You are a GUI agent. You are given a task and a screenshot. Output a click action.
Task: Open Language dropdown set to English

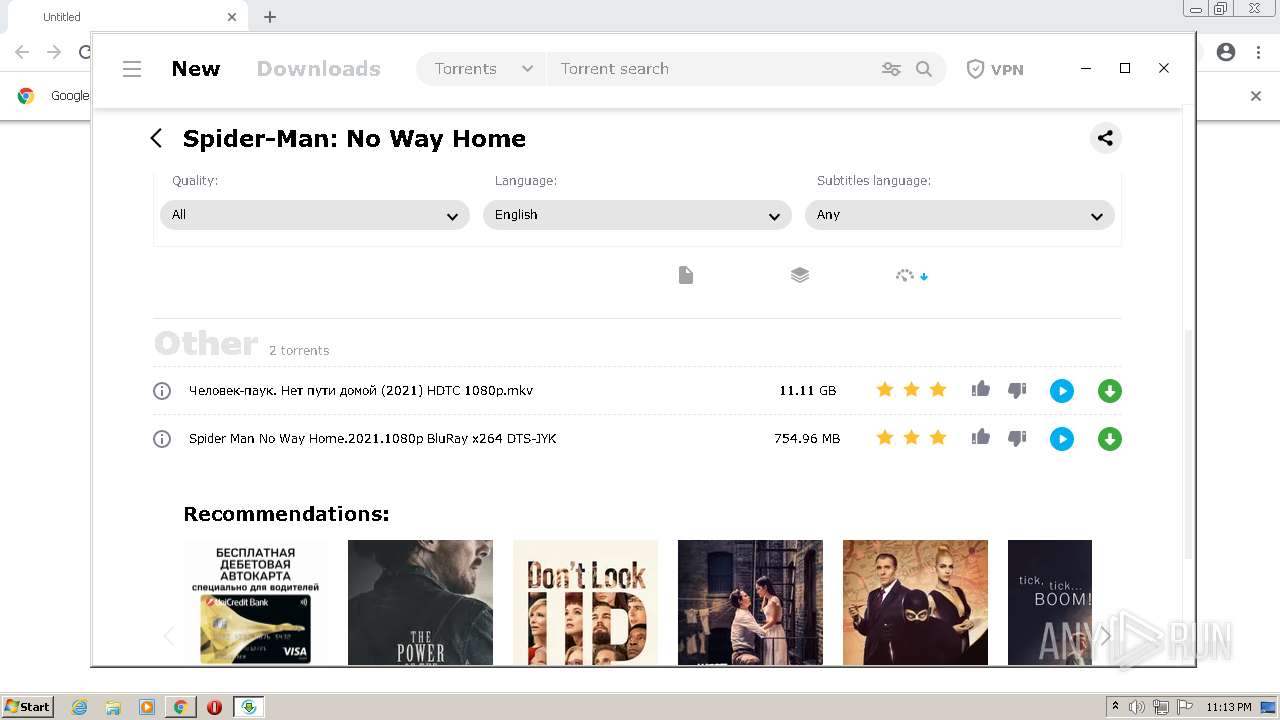[x=637, y=215]
